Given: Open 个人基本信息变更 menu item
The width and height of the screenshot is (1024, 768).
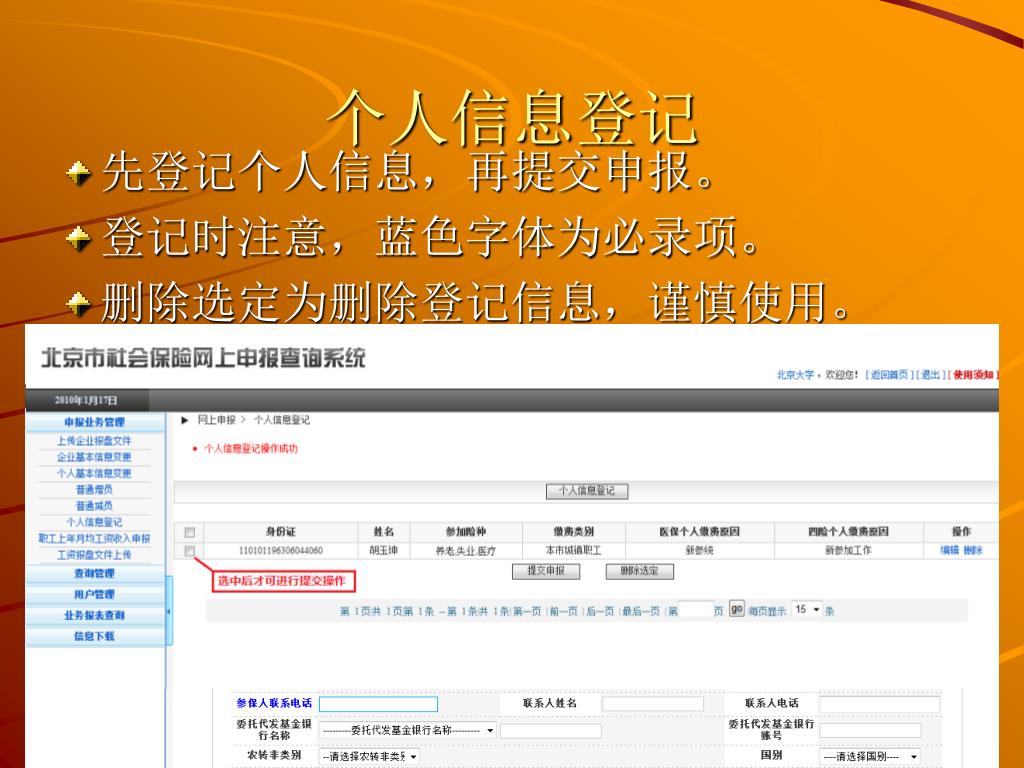Looking at the screenshot, I should 94,473.
